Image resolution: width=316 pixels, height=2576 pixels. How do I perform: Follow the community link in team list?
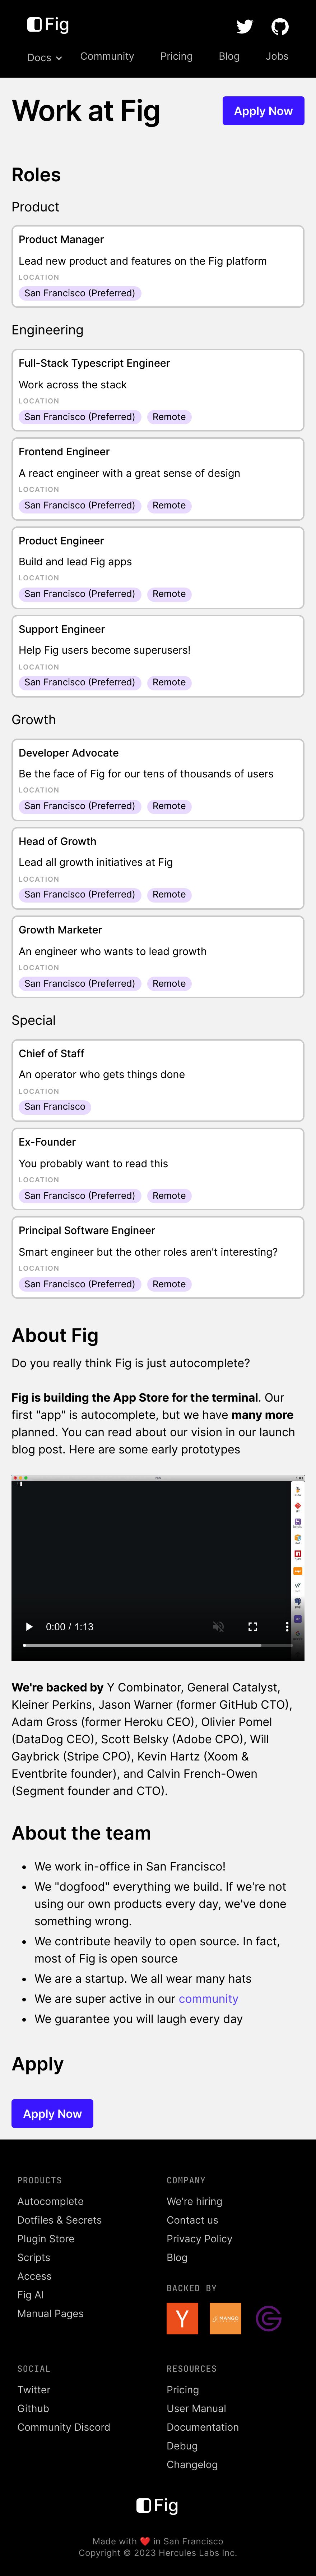(208, 1999)
